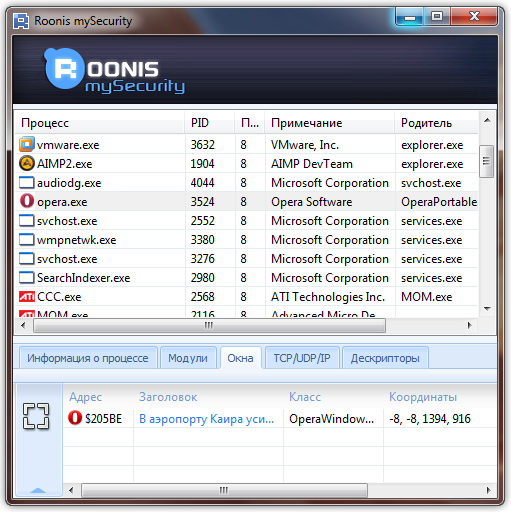Click the vmware.exe process icon
This screenshot has height=512, width=511.
(27, 145)
